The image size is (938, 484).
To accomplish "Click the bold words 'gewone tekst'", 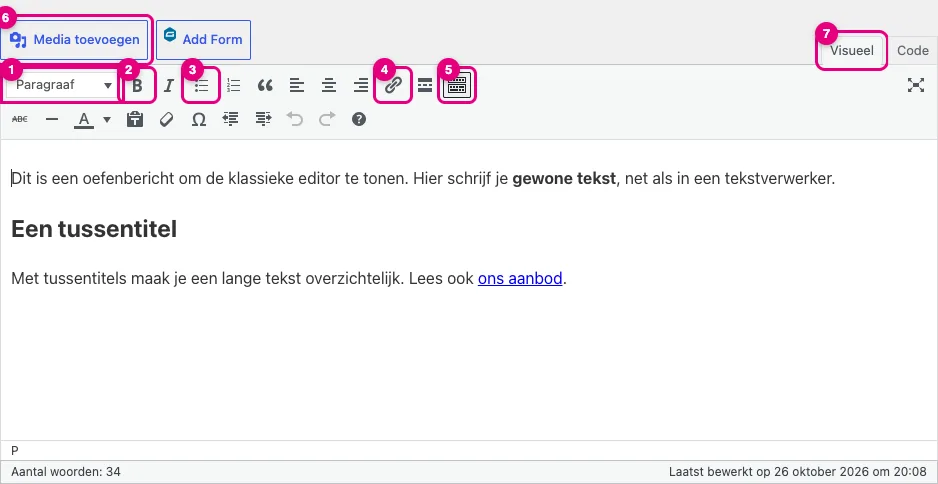I will click(x=564, y=178).
